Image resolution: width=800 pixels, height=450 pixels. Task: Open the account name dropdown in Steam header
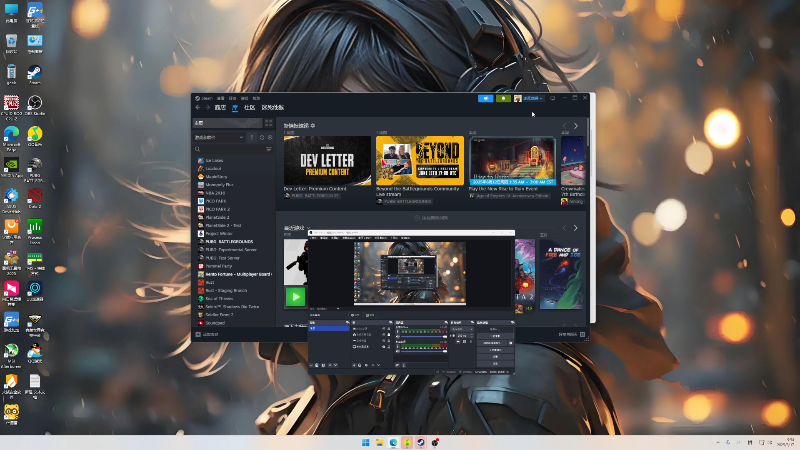coord(533,98)
